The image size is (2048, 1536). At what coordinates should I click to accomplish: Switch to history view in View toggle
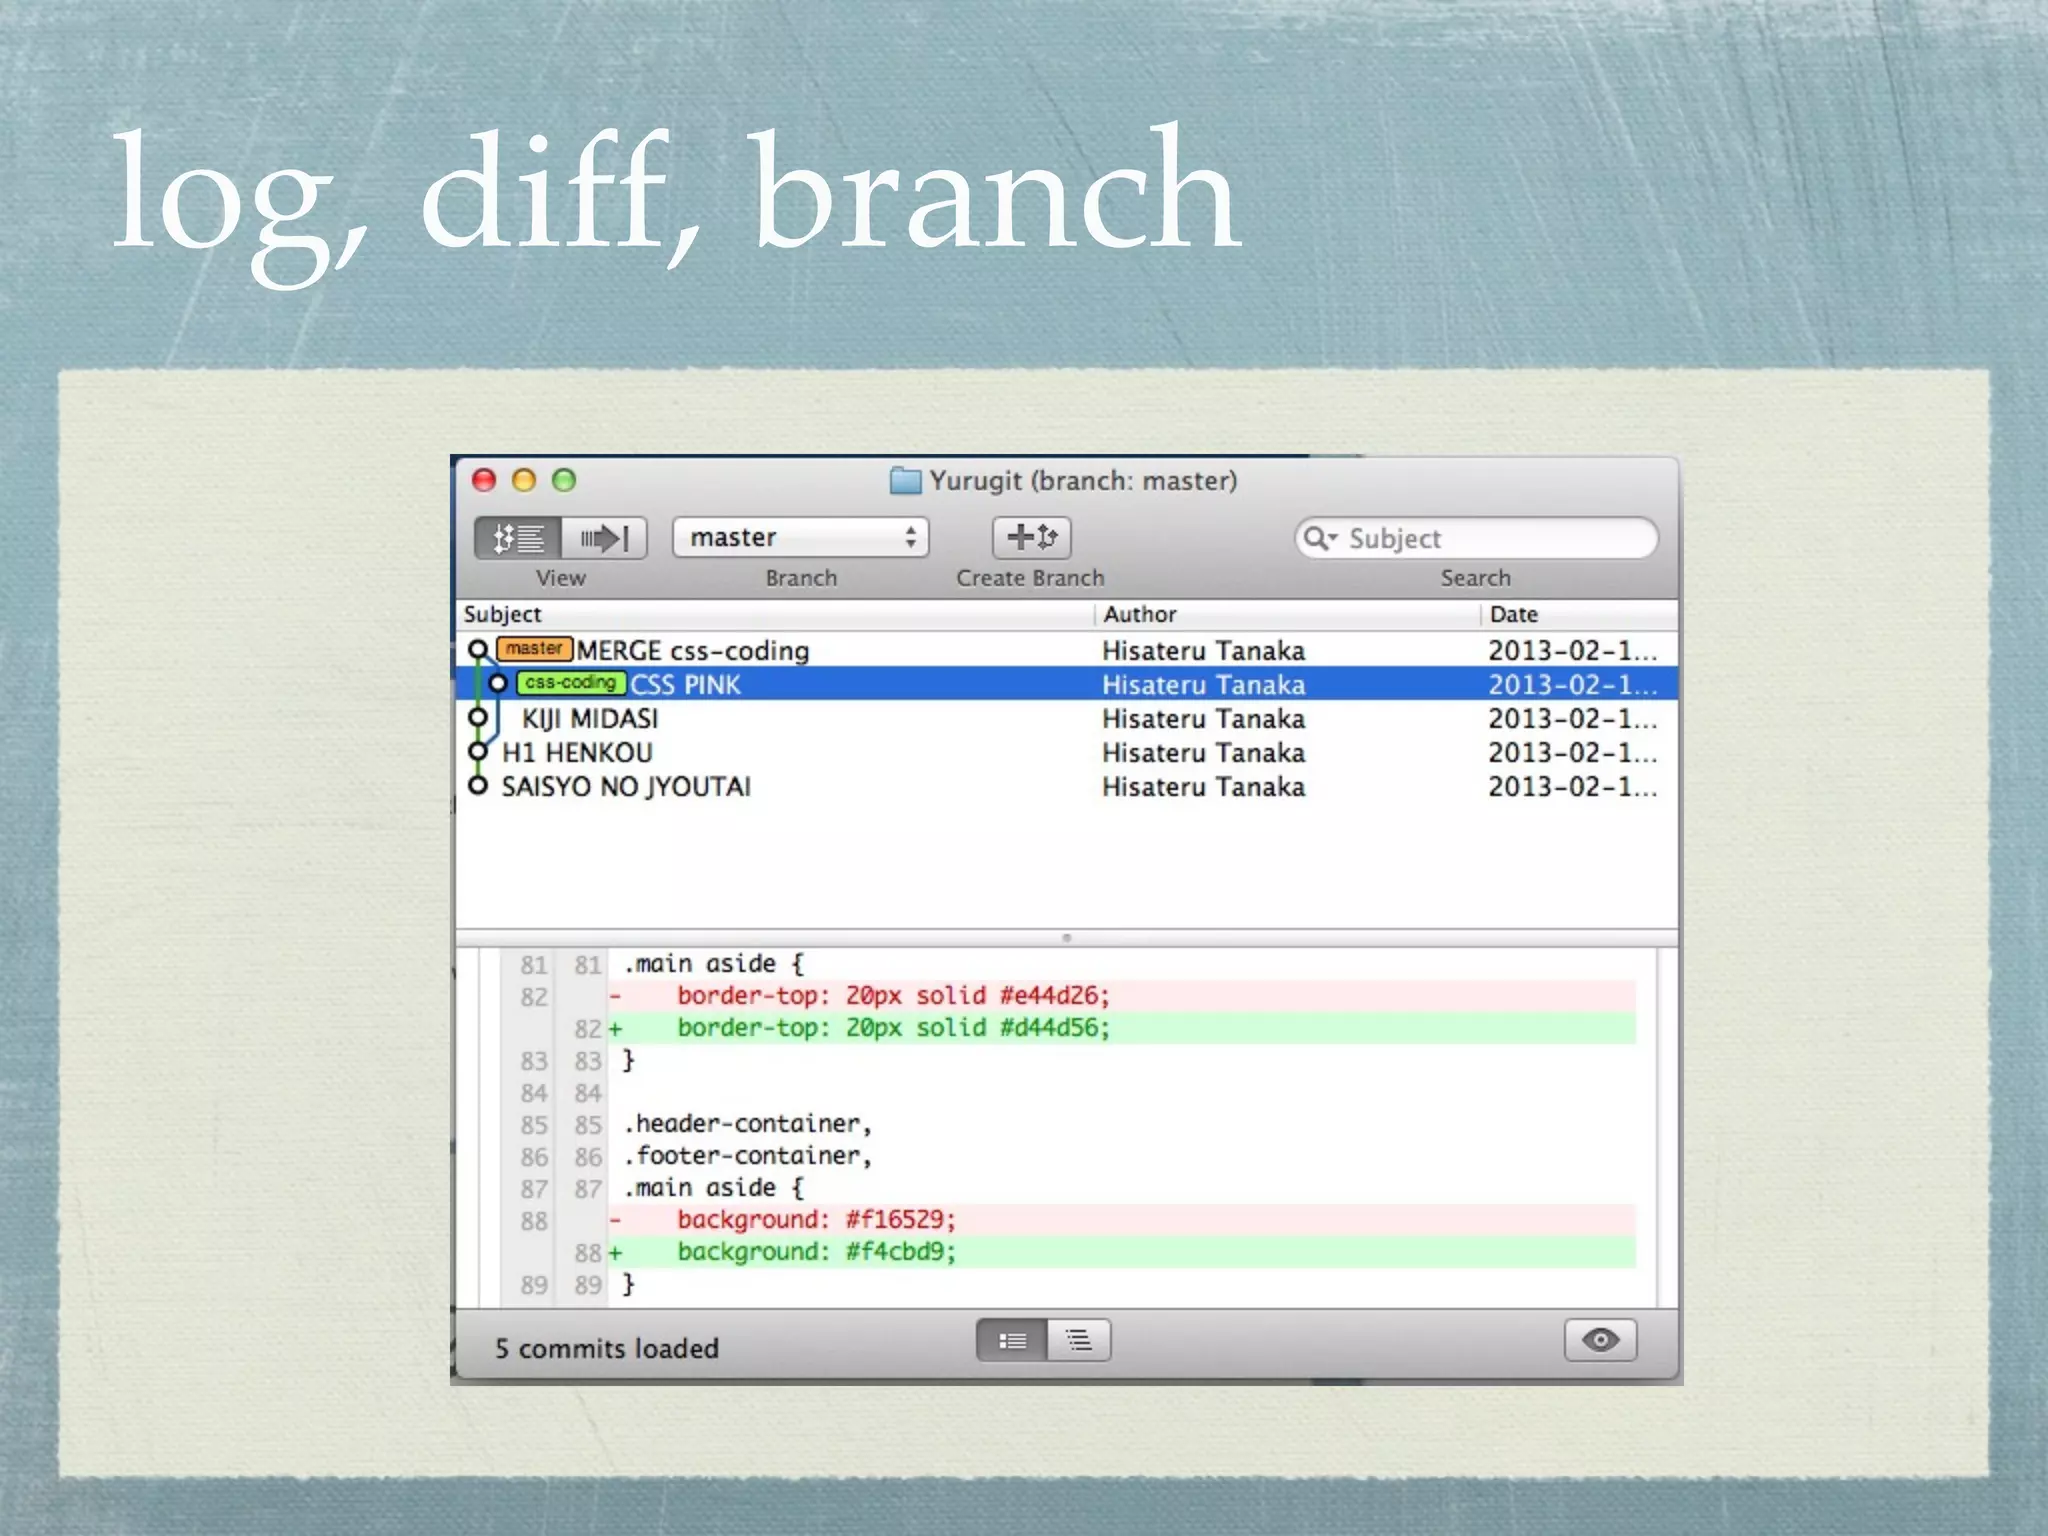point(518,538)
